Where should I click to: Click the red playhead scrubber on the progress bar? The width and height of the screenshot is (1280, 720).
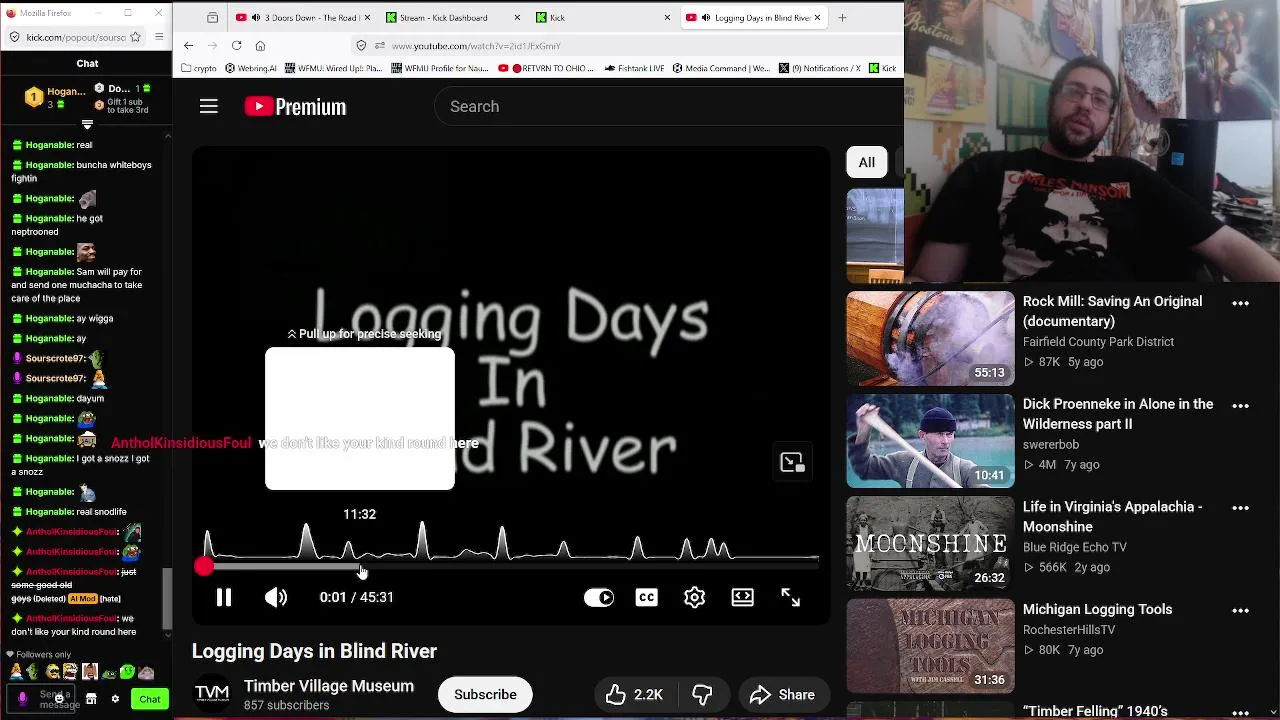coord(204,566)
